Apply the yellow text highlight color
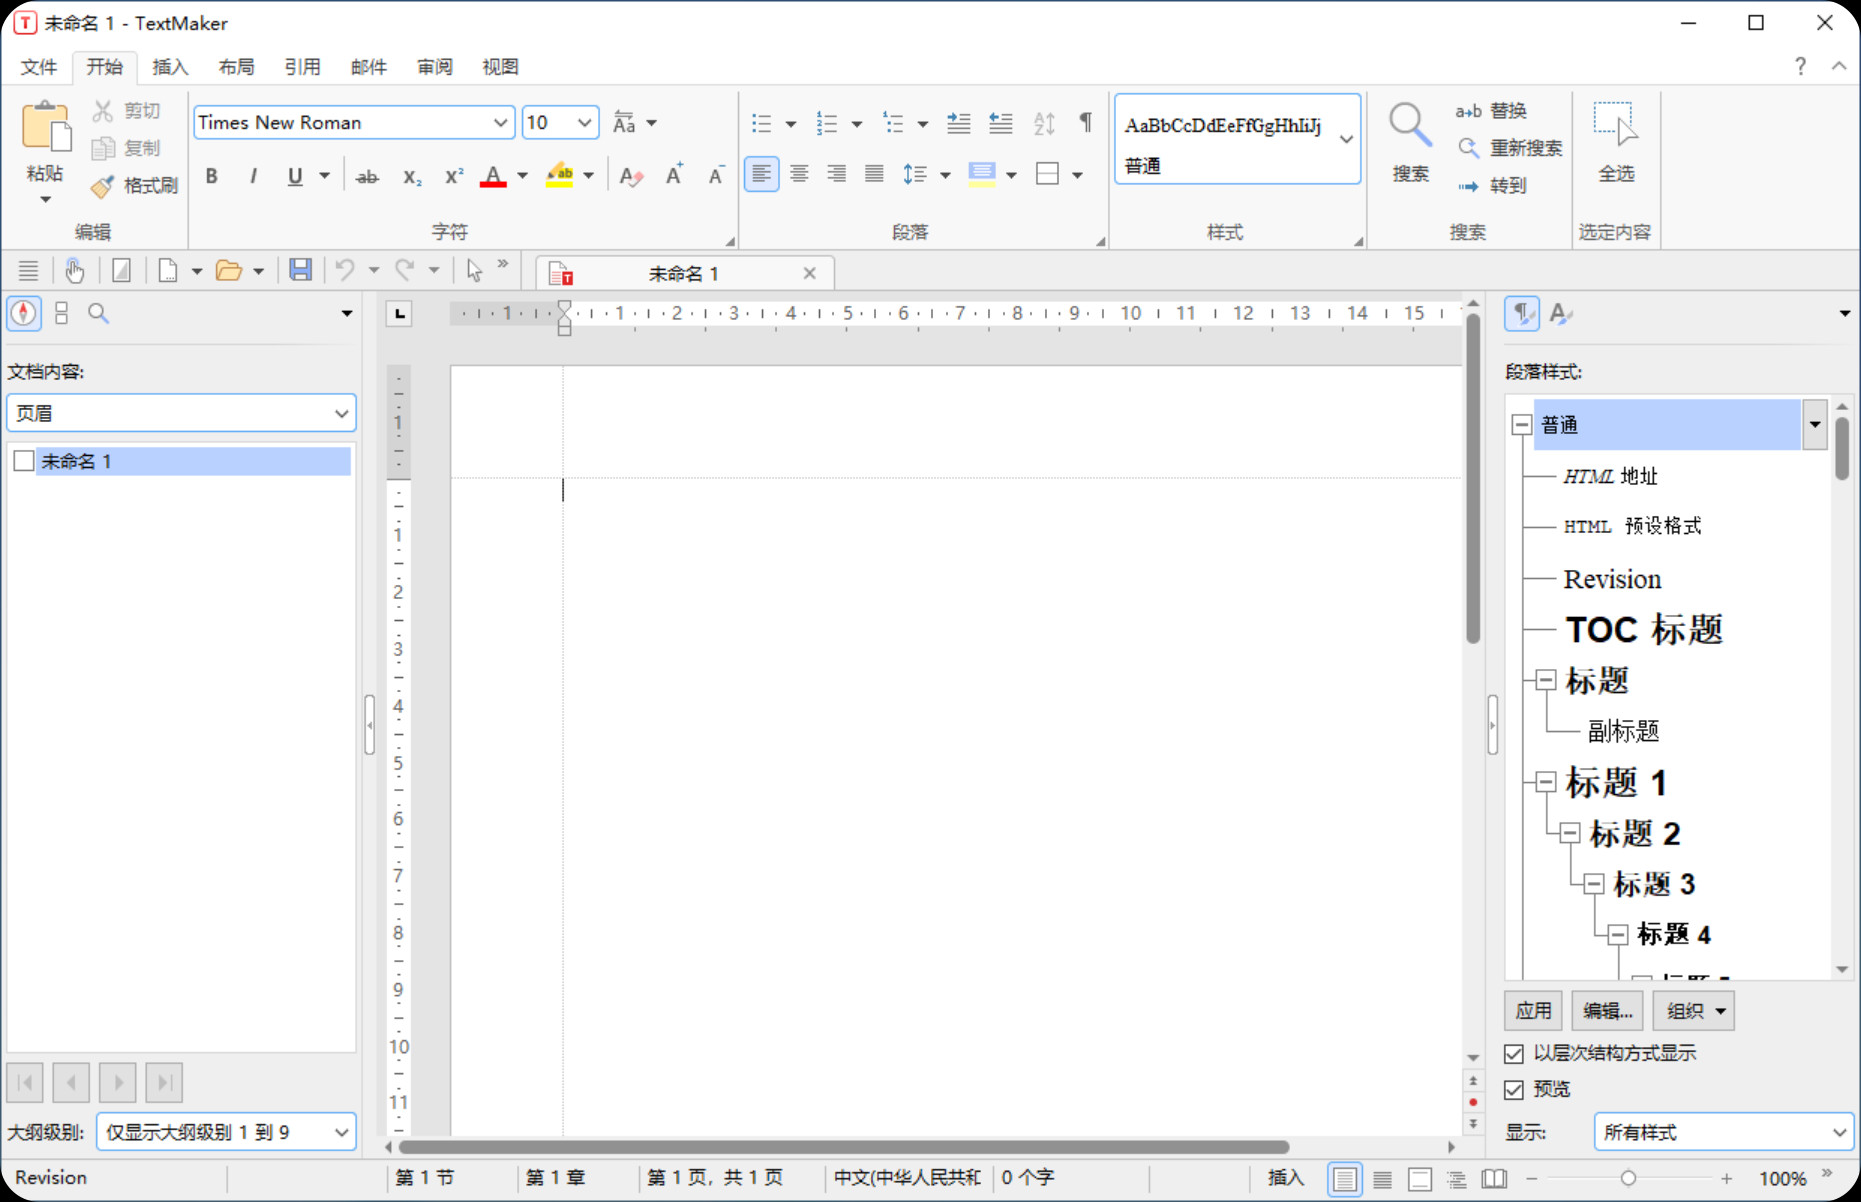Screen dimensions: 1861x1202 point(560,176)
